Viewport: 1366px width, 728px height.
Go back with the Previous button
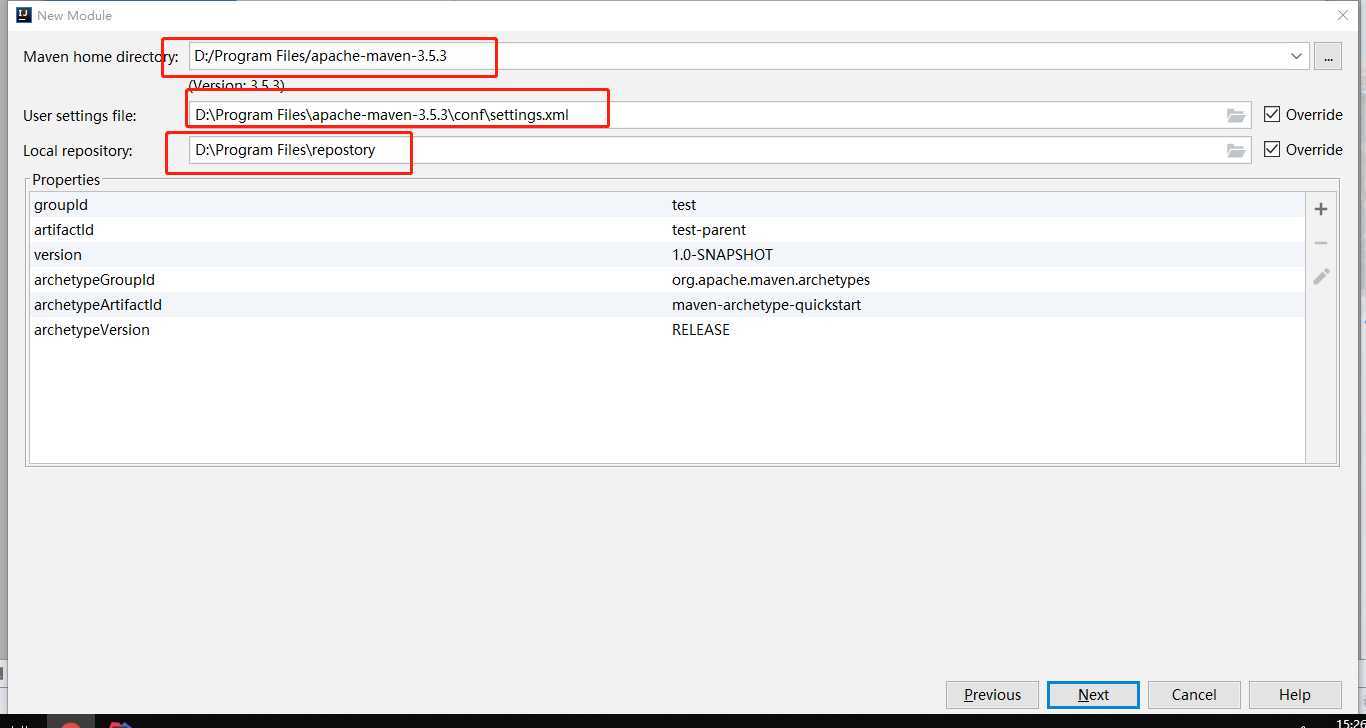pos(992,695)
